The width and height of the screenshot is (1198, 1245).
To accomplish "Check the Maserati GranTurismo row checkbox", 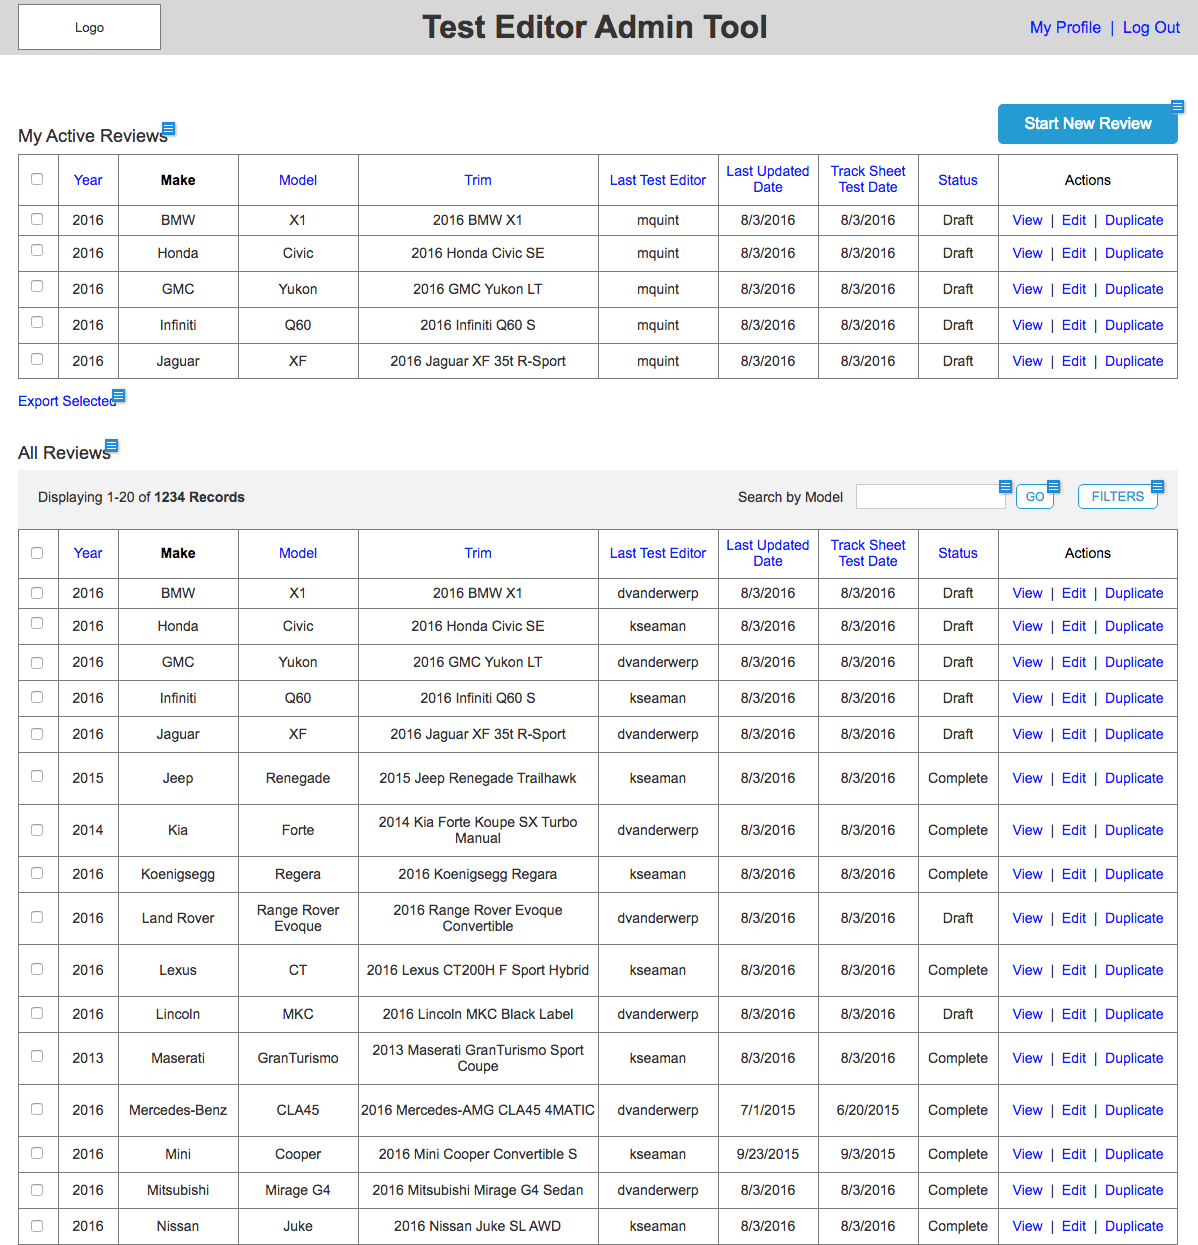I will tap(37, 1055).
